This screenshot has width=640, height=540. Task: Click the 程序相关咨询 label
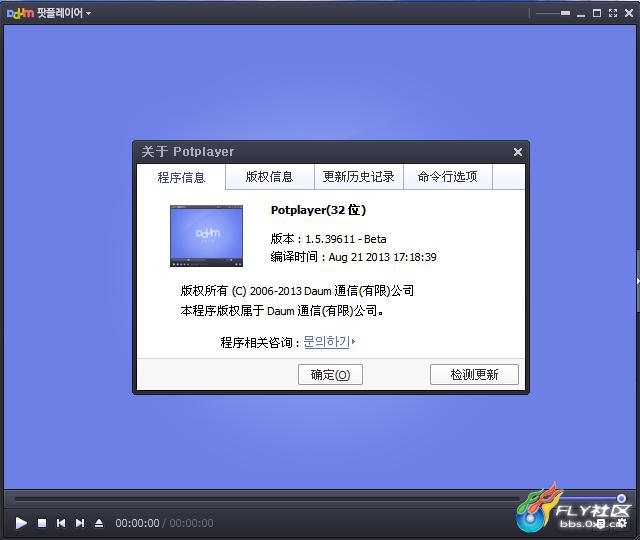[260, 342]
